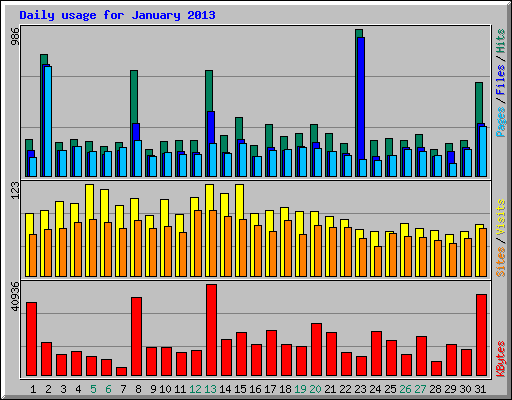Click the Files legend label
512x400 pixels.
point(501,79)
